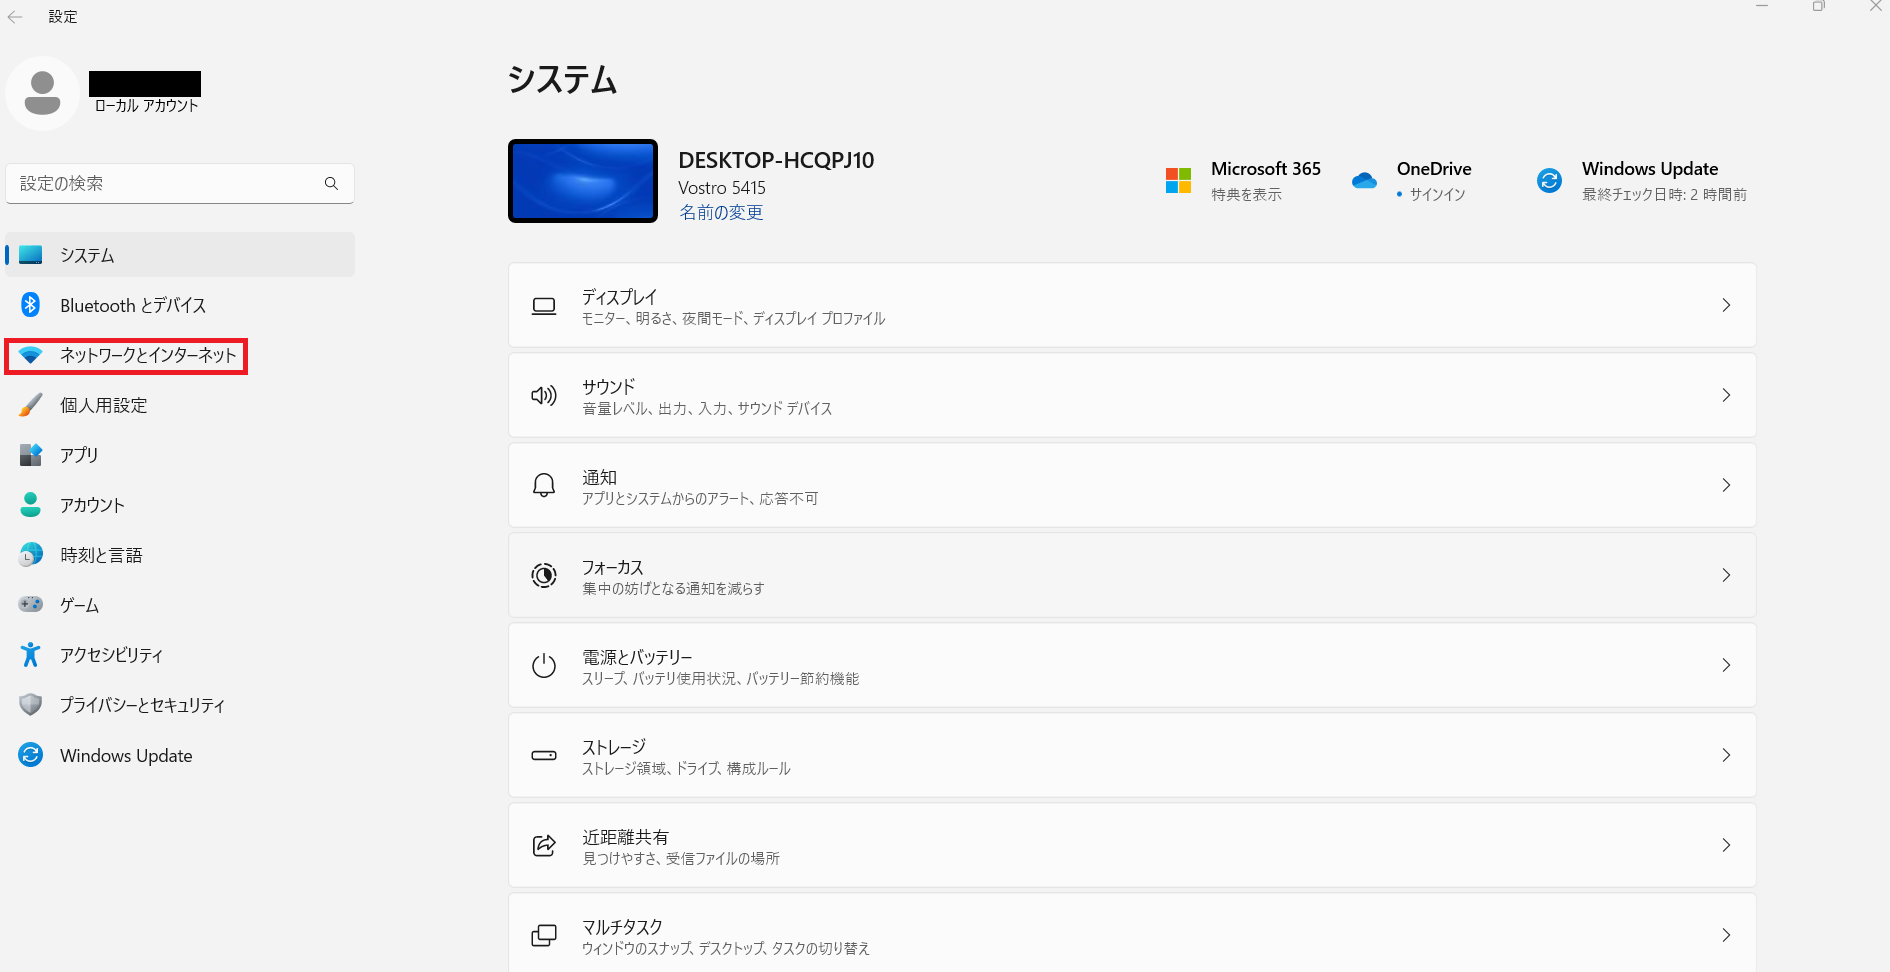
Task: Click the Windows Update sync icon at top
Action: pyautogui.click(x=1549, y=181)
